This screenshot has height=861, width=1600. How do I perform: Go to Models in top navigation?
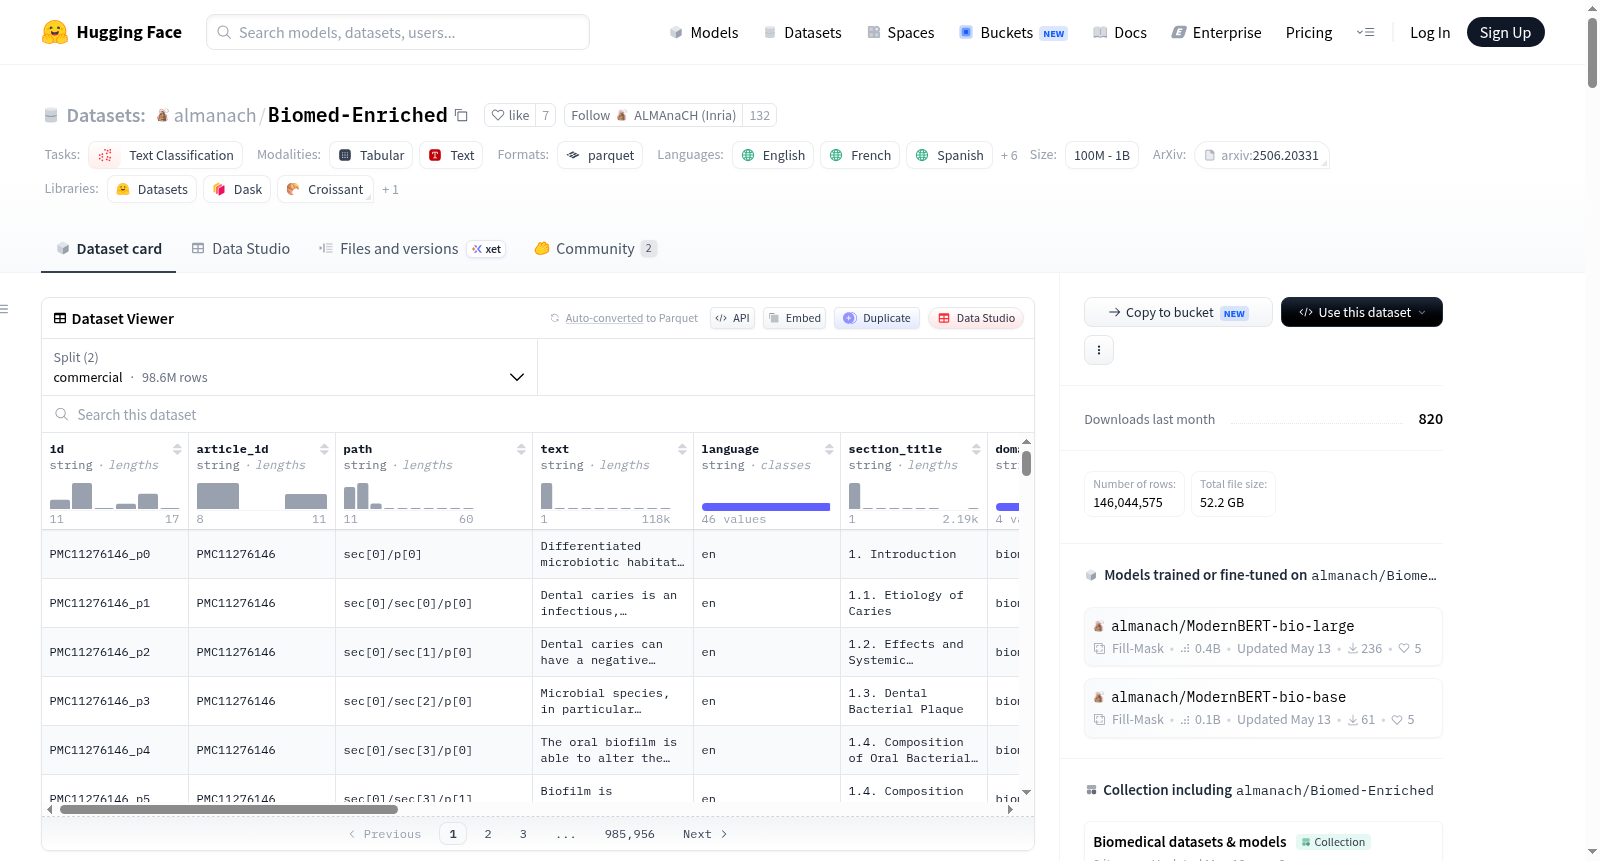pos(704,32)
